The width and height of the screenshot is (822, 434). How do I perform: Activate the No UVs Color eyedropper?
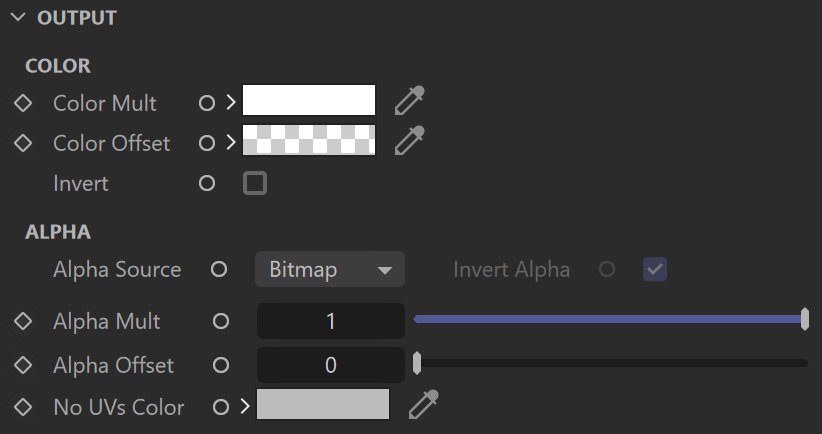click(x=424, y=405)
